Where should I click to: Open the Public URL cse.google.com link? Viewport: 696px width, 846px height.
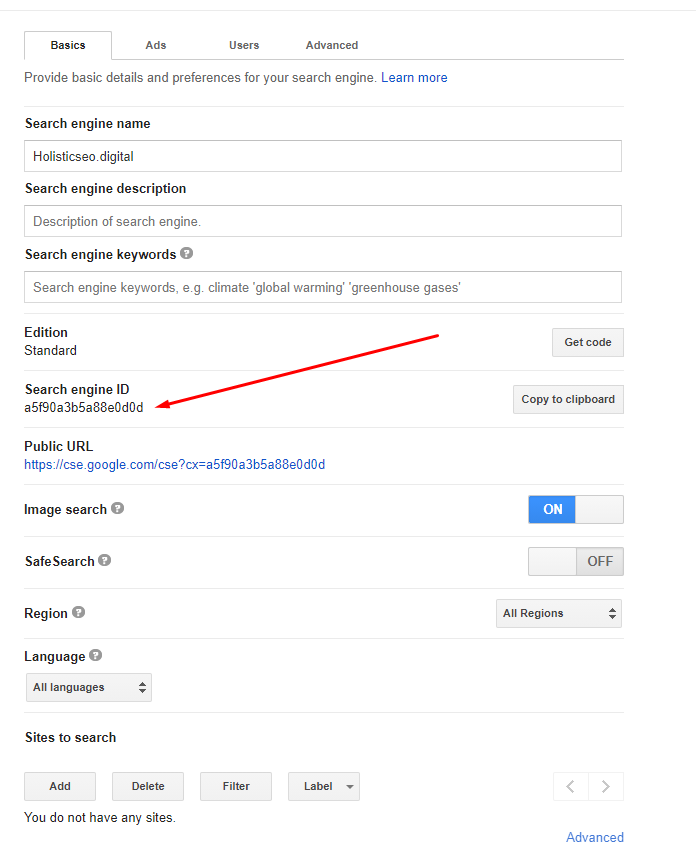(174, 465)
